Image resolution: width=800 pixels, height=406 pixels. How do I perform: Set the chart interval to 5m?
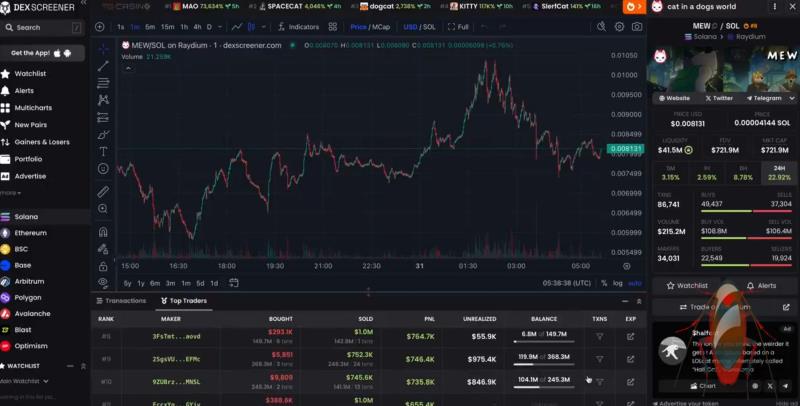150,27
